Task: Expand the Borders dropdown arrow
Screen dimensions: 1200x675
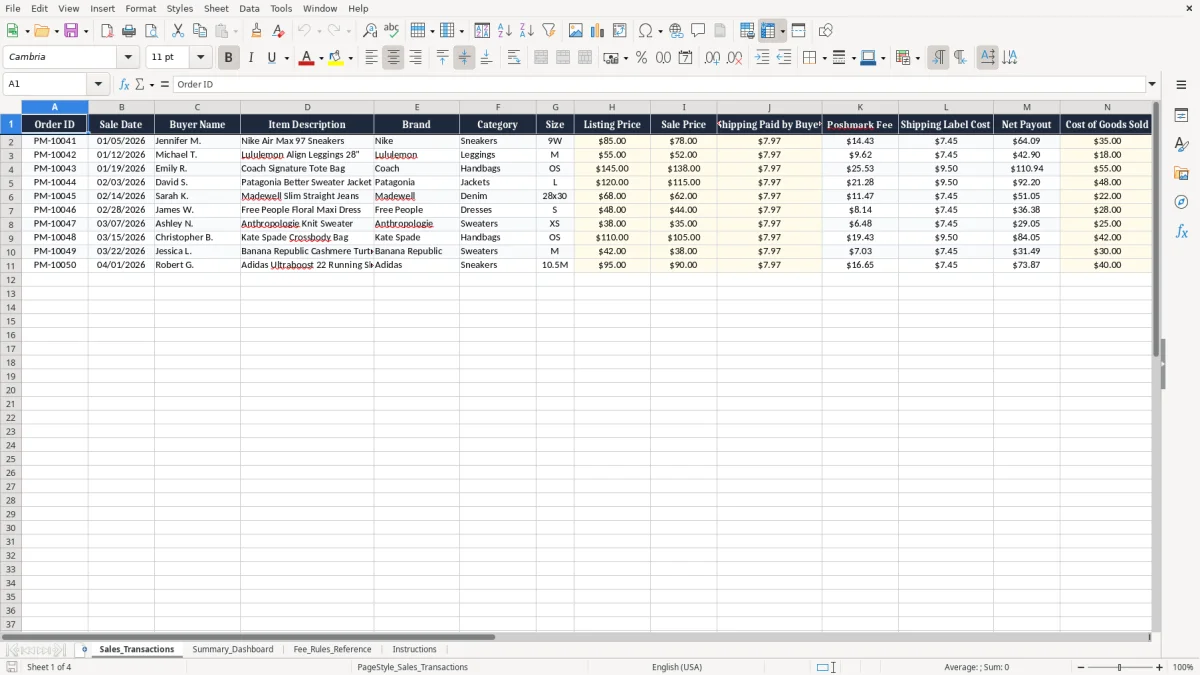Action: 823,58
